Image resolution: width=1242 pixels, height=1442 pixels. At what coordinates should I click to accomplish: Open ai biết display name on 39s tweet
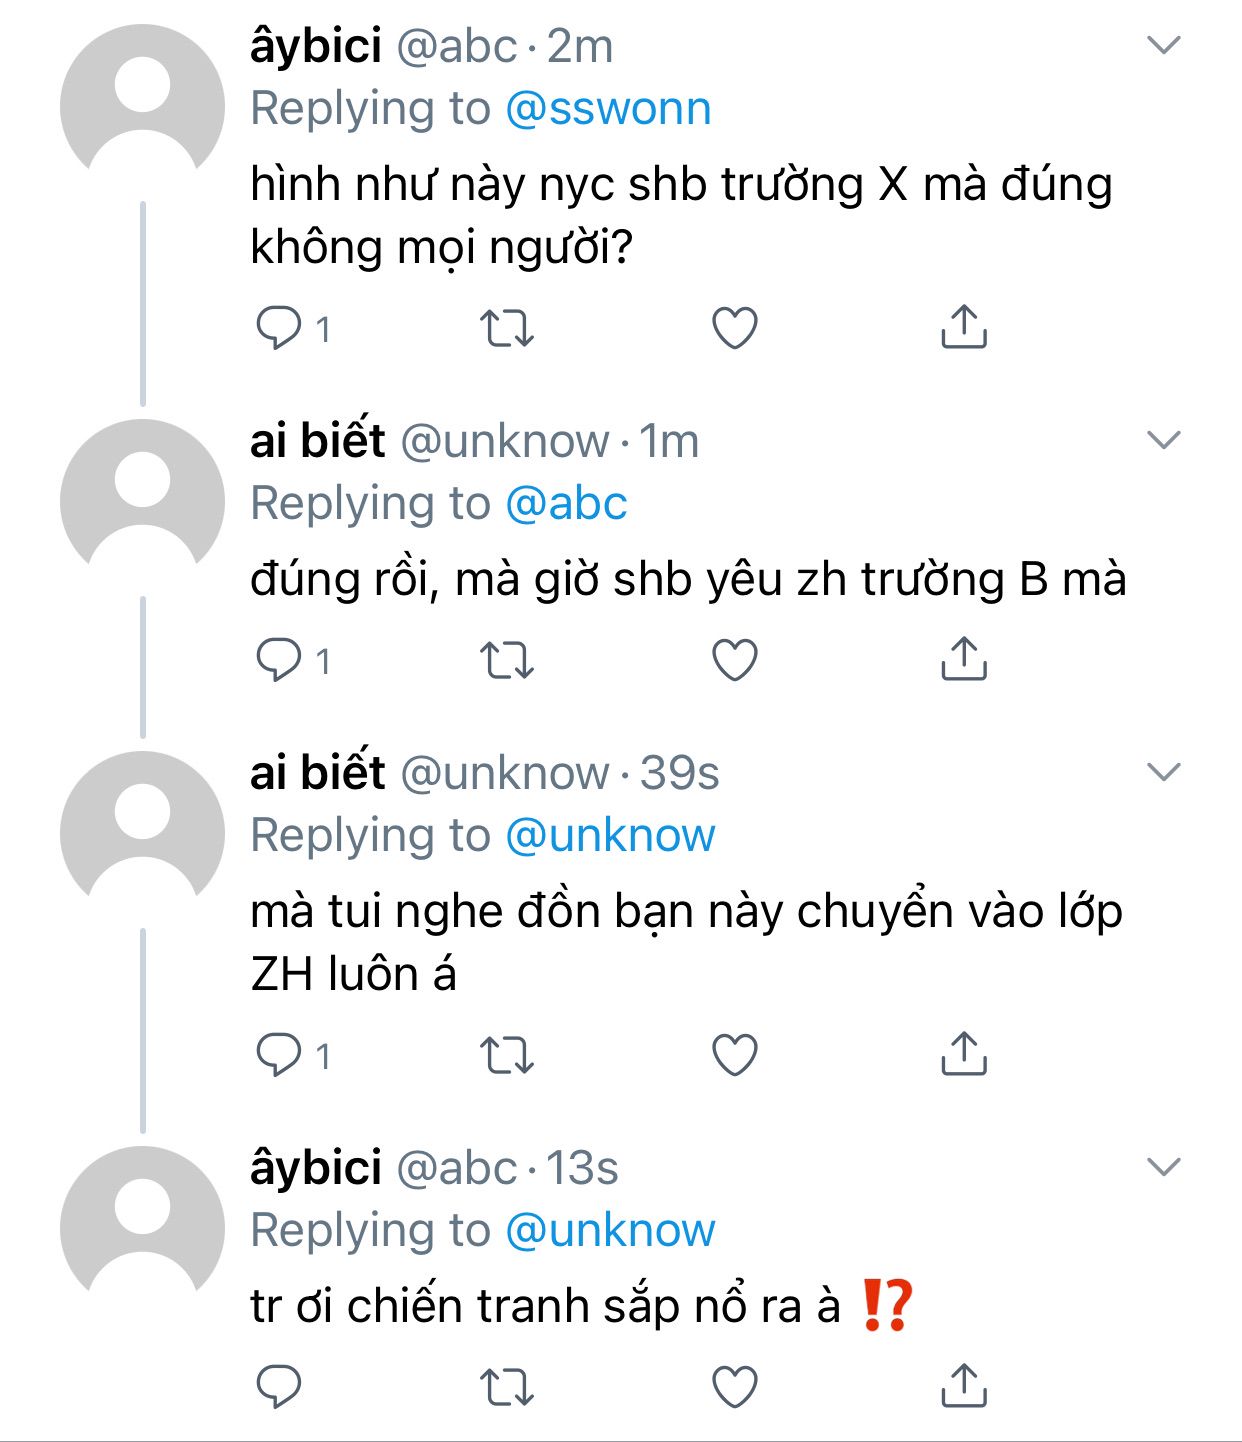[317, 772]
